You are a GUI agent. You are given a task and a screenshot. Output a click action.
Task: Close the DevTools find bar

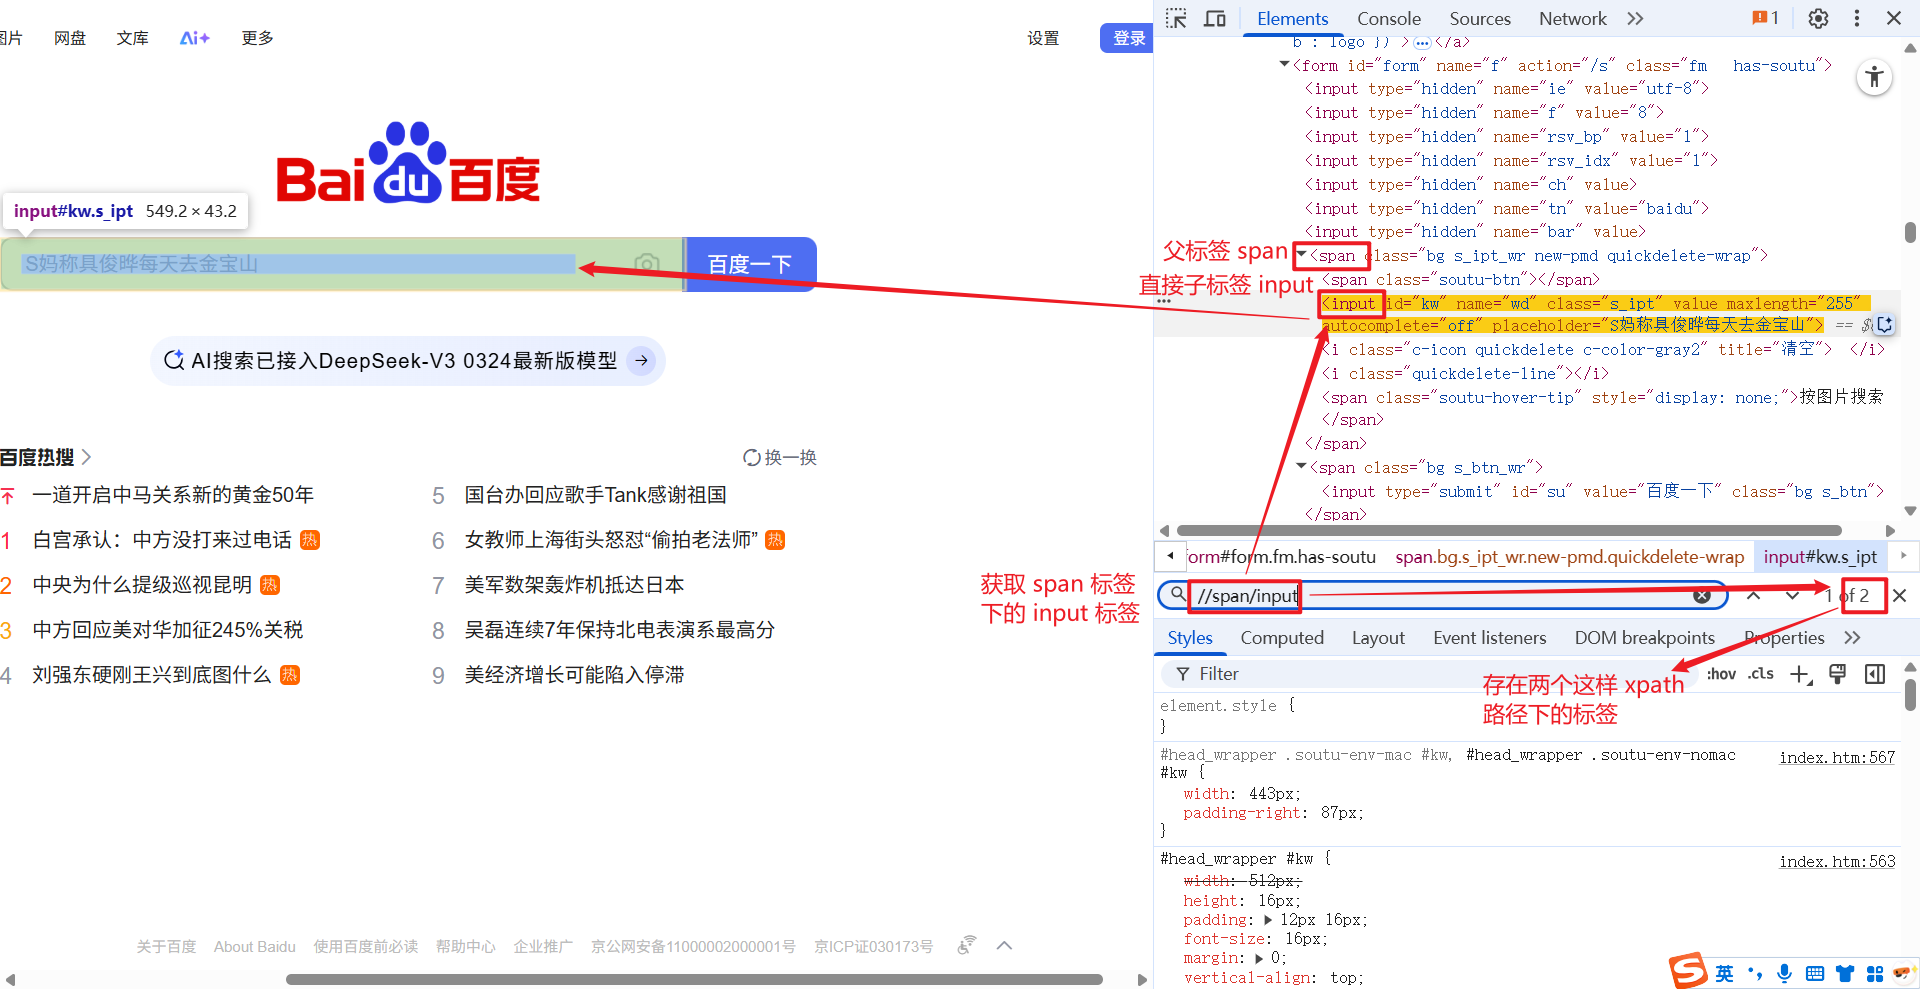pos(1900,596)
